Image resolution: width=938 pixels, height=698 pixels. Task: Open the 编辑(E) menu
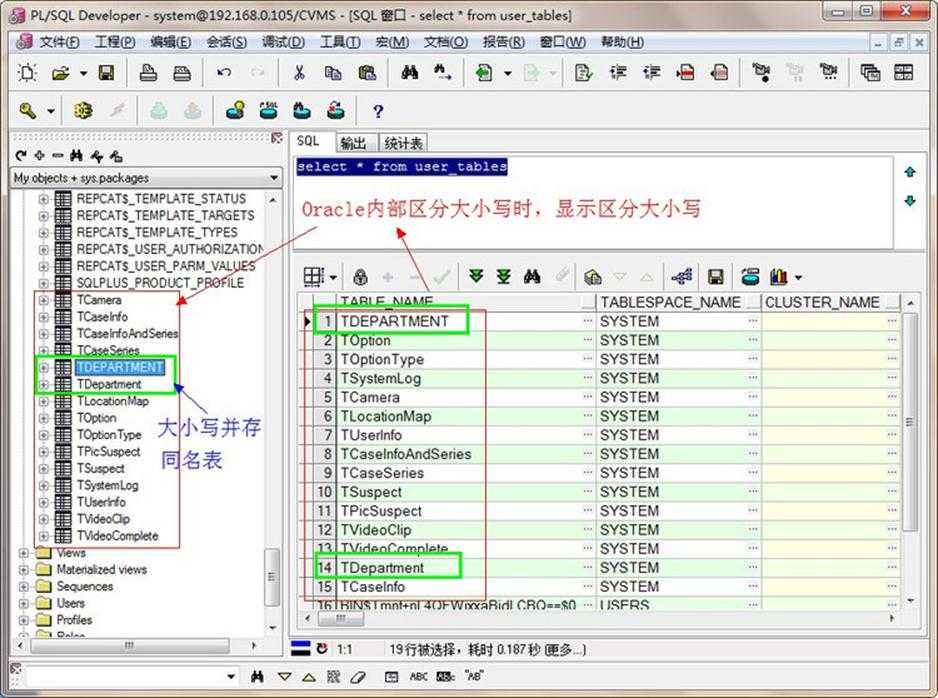170,42
